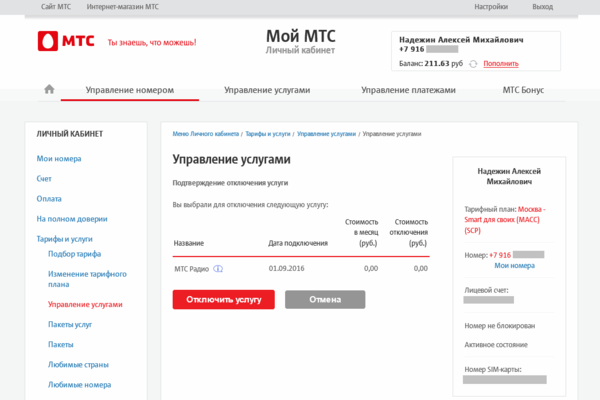Open Интернет-магазин МТС link
The width and height of the screenshot is (600, 400).
tap(122, 7)
